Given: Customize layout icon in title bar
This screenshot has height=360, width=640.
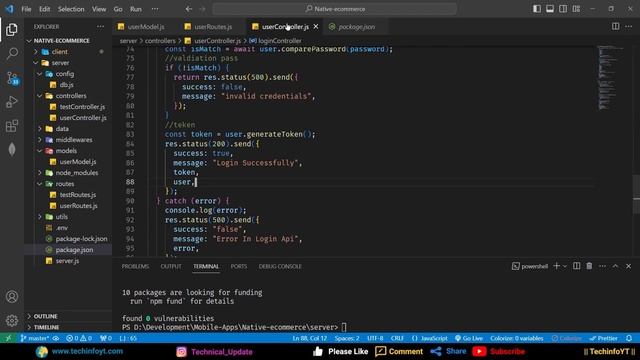Looking at the screenshot, I should 576,9.
